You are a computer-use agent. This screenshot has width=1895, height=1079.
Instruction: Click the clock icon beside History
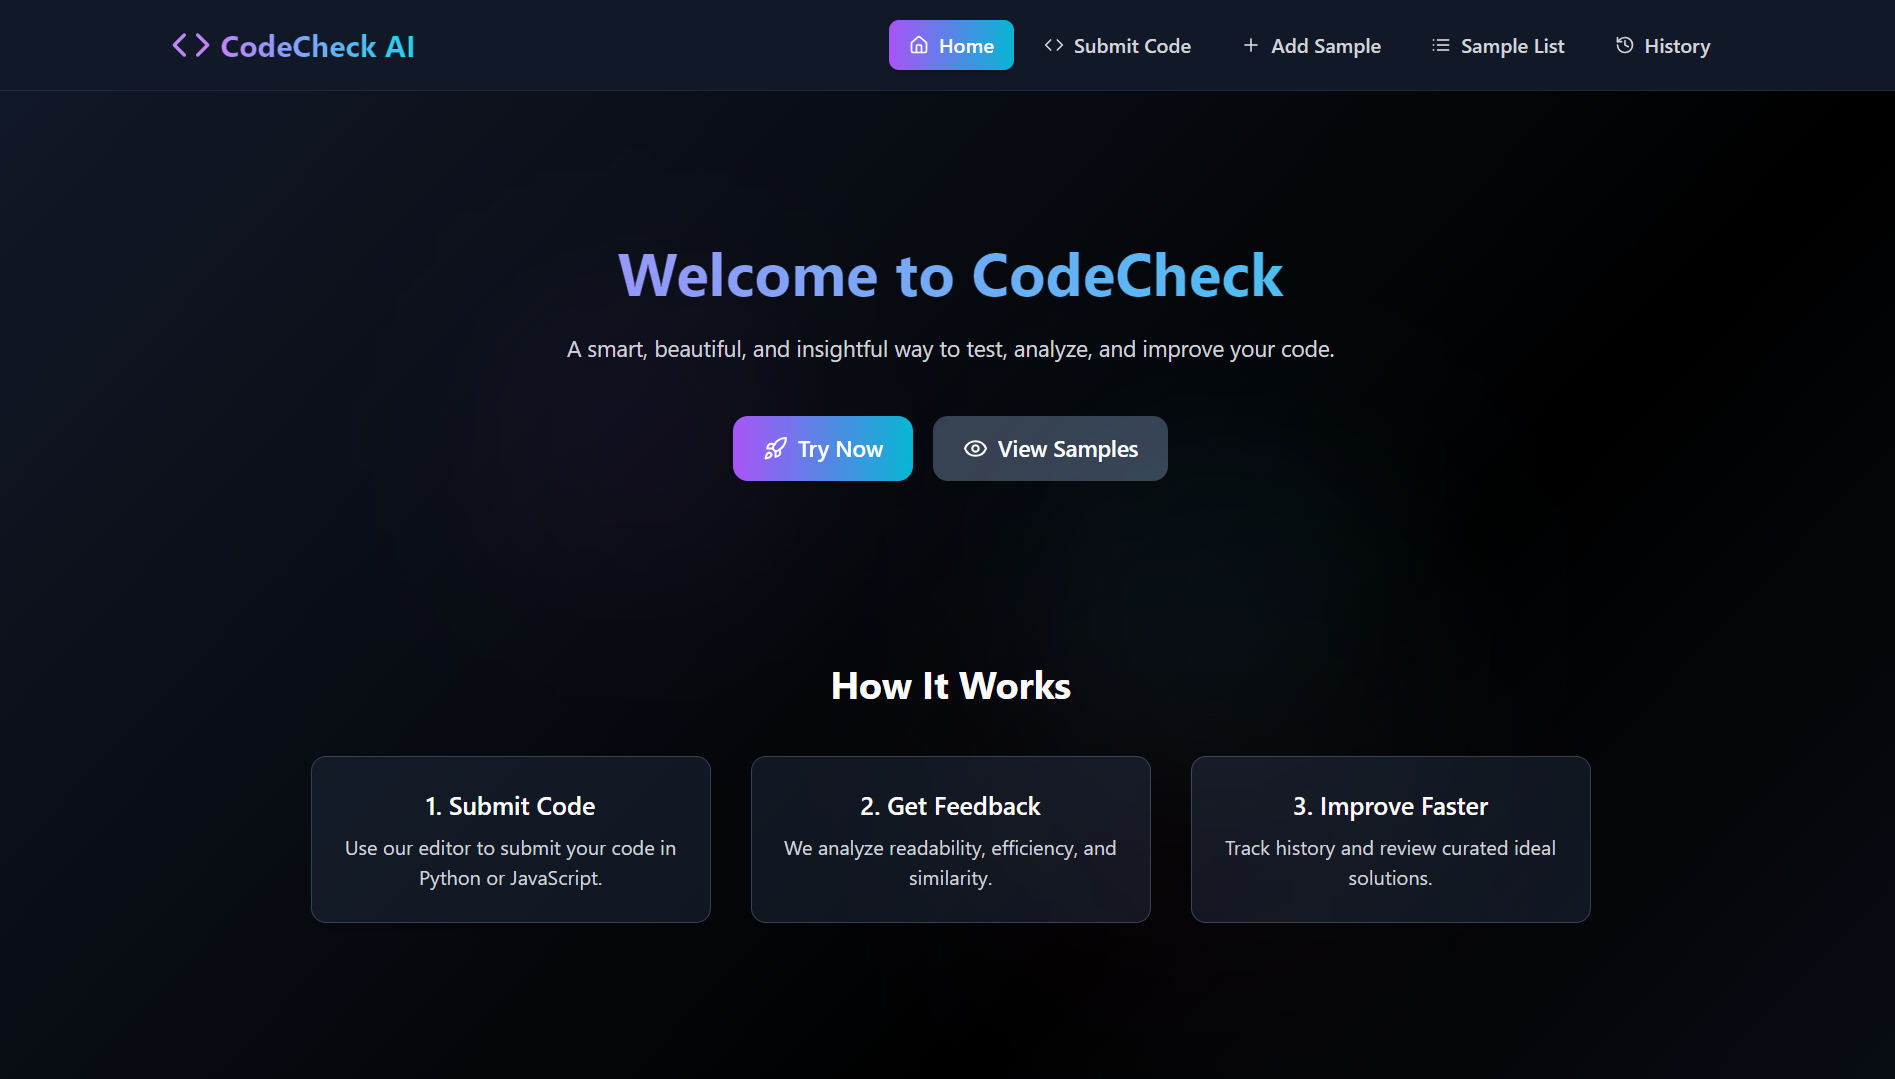point(1624,45)
